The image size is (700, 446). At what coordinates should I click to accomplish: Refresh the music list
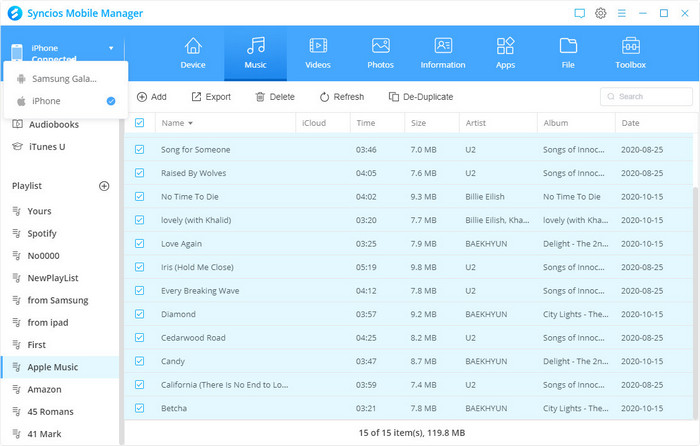tap(342, 97)
